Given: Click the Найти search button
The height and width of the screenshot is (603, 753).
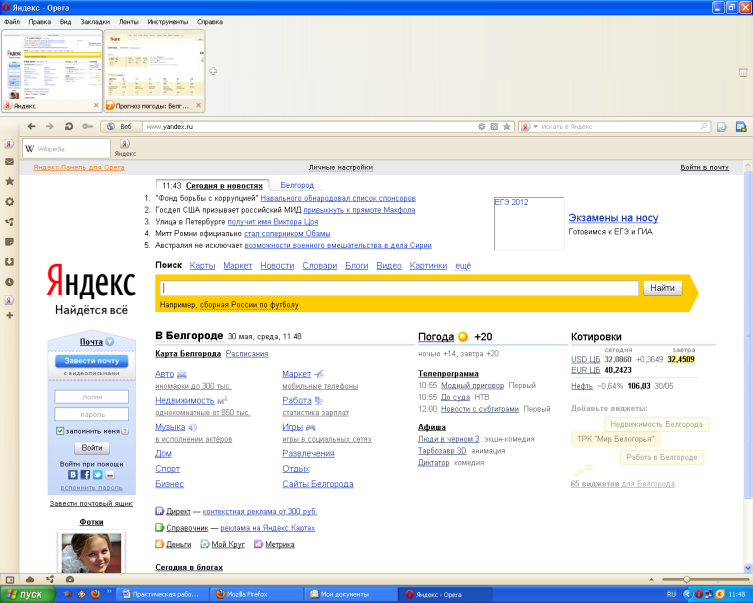Looking at the screenshot, I should pos(662,288).
